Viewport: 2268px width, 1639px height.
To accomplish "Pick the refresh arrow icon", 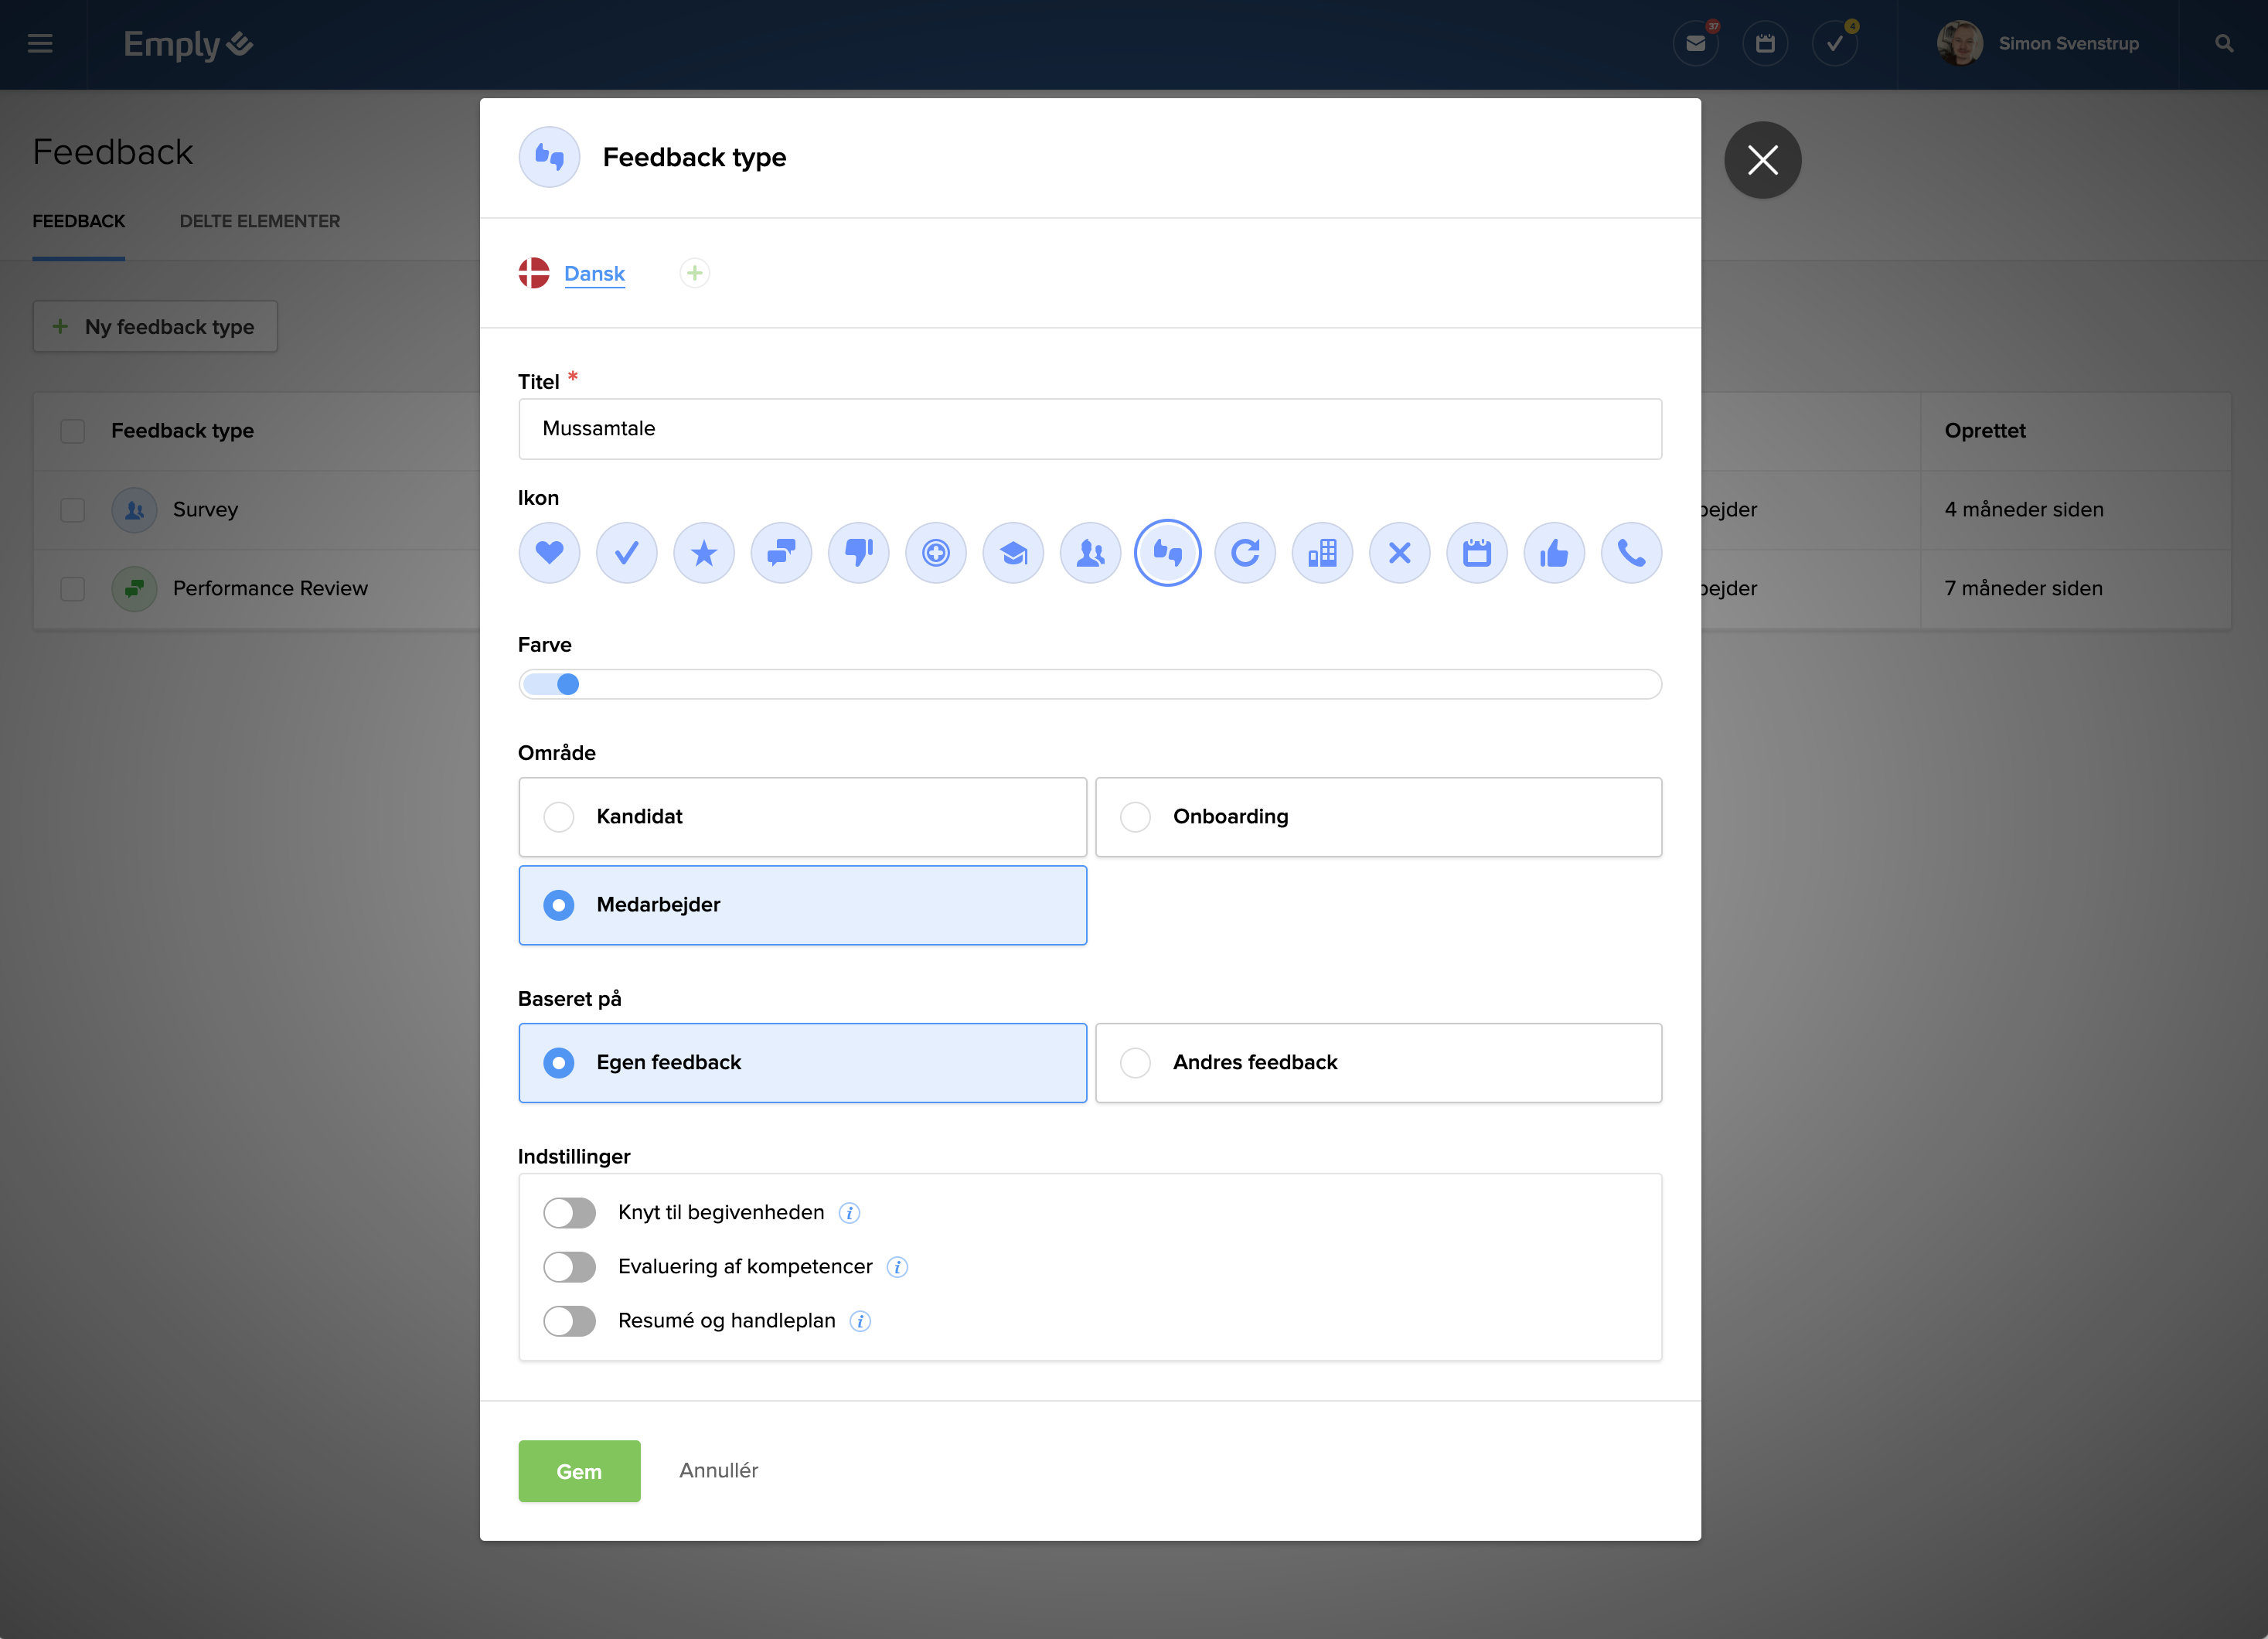I will point(1245,552).
